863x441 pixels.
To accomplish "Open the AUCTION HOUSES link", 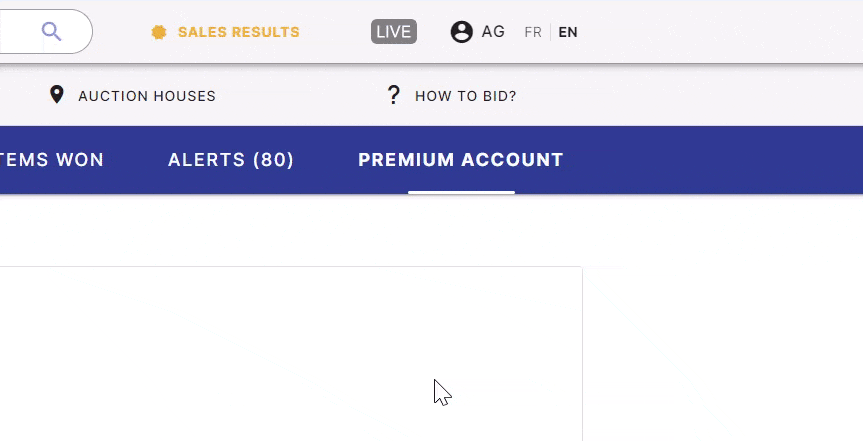I will [x=147, y=96].
